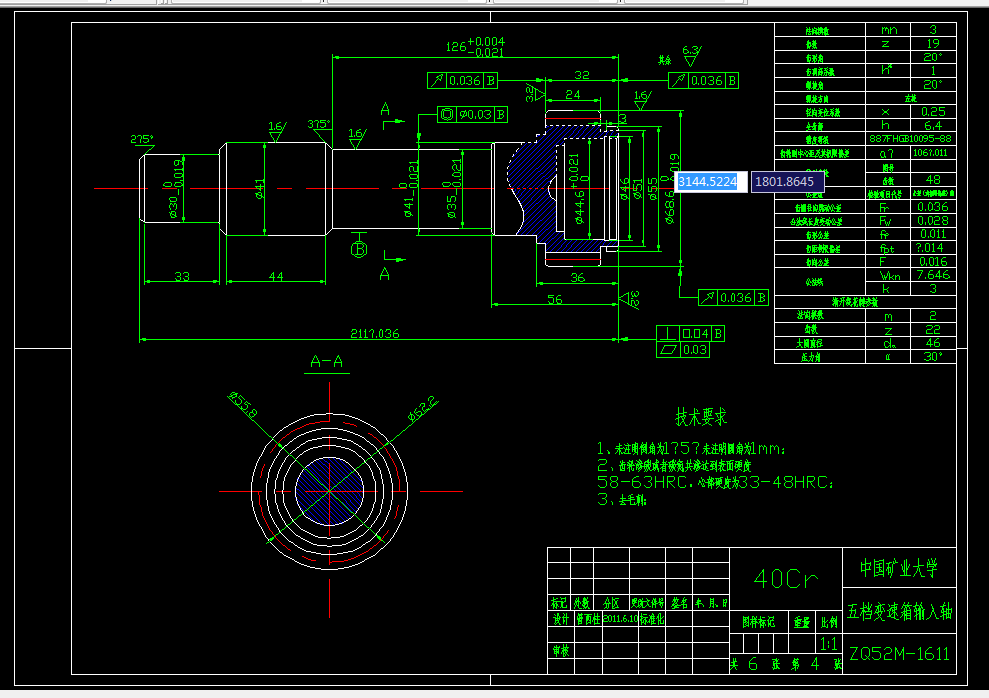
Task: Select the ø46 diameter dimension
Action: coord(624,189)
